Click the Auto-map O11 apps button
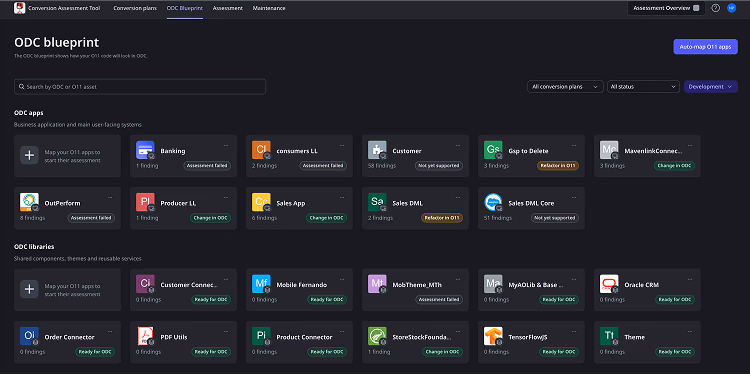Image resolution: width=750 pixels, height=375 pixels. [x=706, y=47]
